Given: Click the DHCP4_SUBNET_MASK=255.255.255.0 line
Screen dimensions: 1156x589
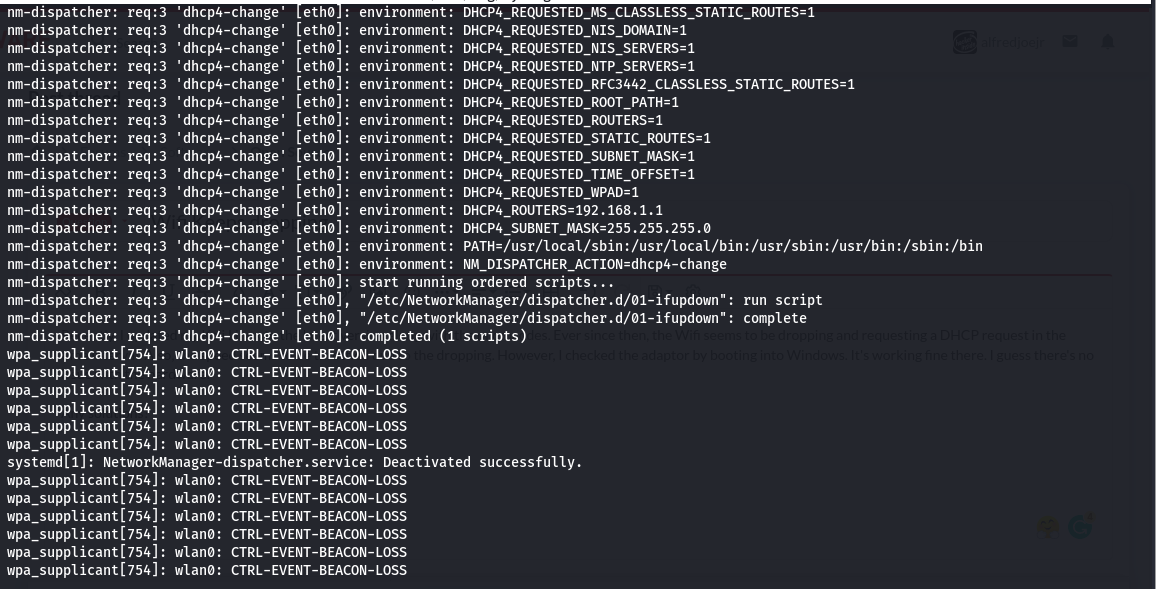Looking at the screenshot, I should tap(358, 228).
